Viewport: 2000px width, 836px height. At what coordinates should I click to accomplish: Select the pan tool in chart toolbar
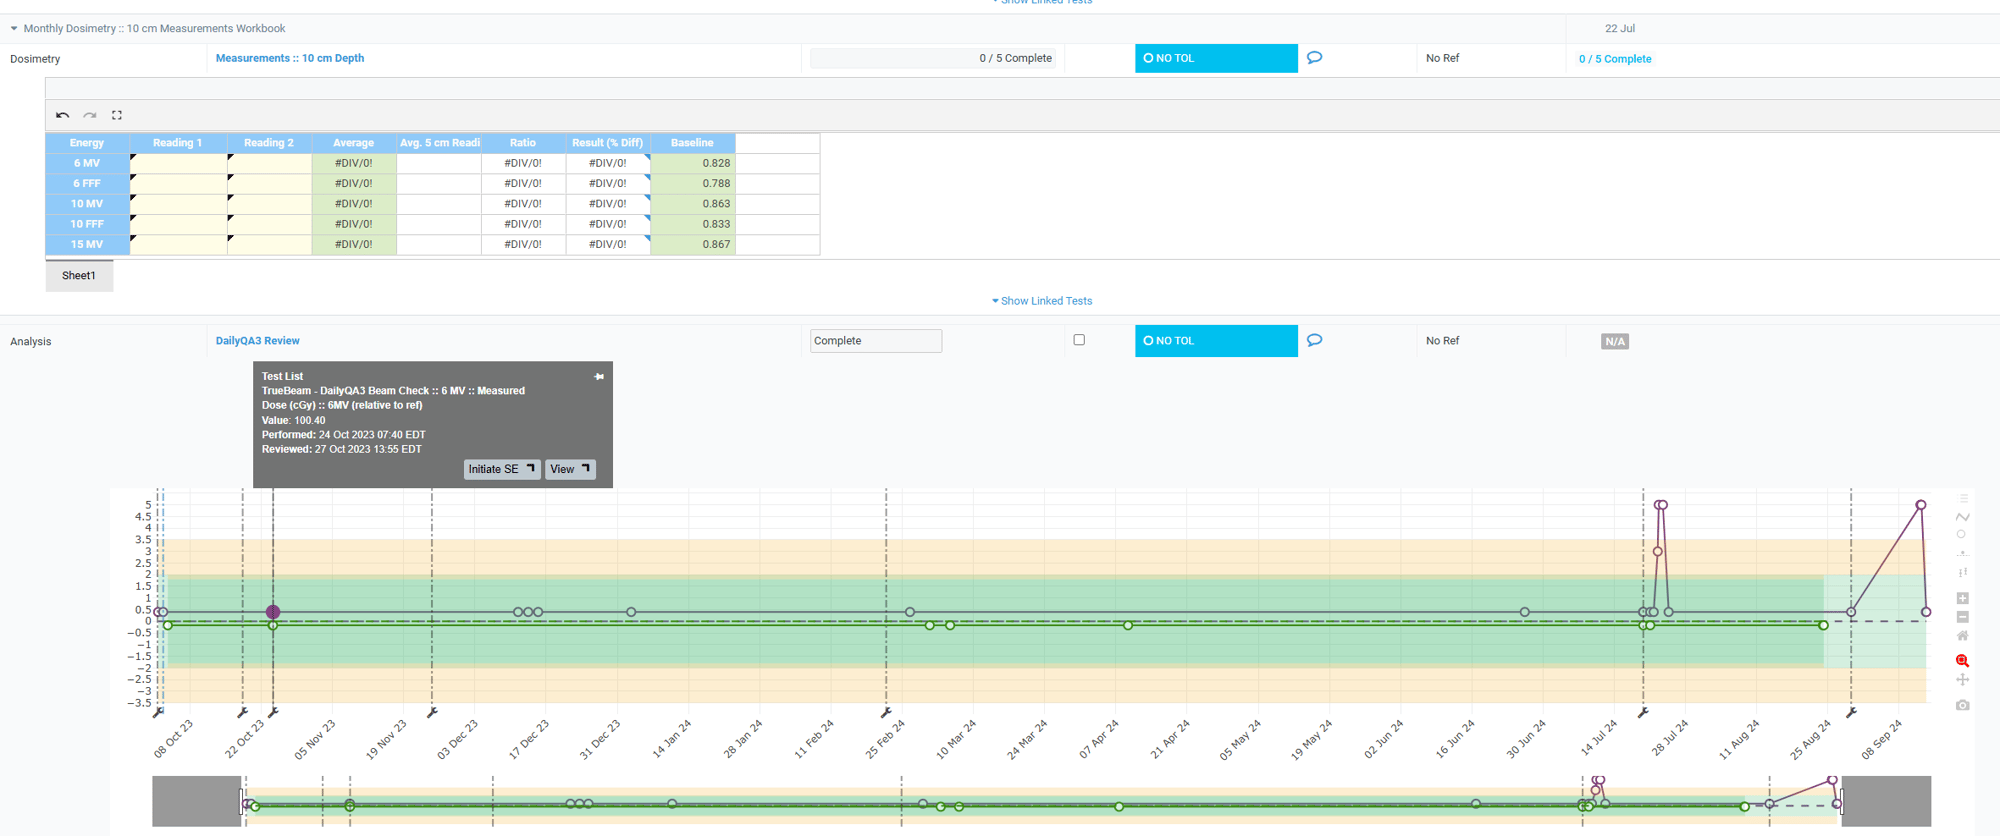1963,680
